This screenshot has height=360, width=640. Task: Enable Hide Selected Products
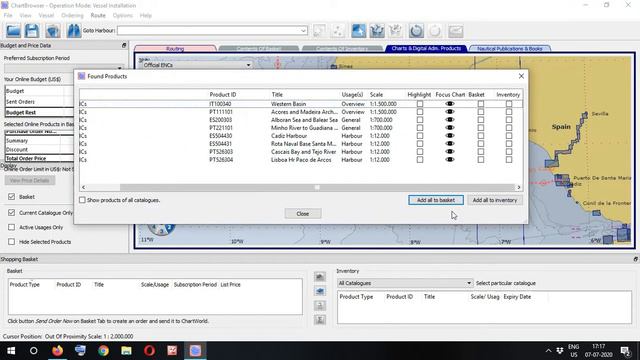coord(11,242)
